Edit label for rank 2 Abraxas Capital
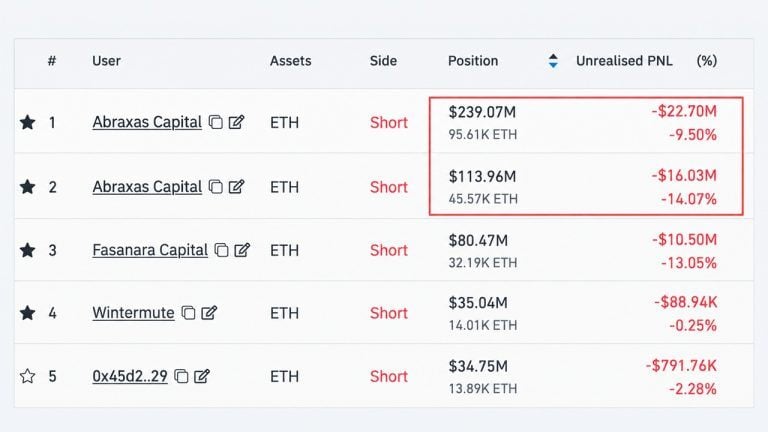Screen dimensions: 768x432 tap(236, 187)
